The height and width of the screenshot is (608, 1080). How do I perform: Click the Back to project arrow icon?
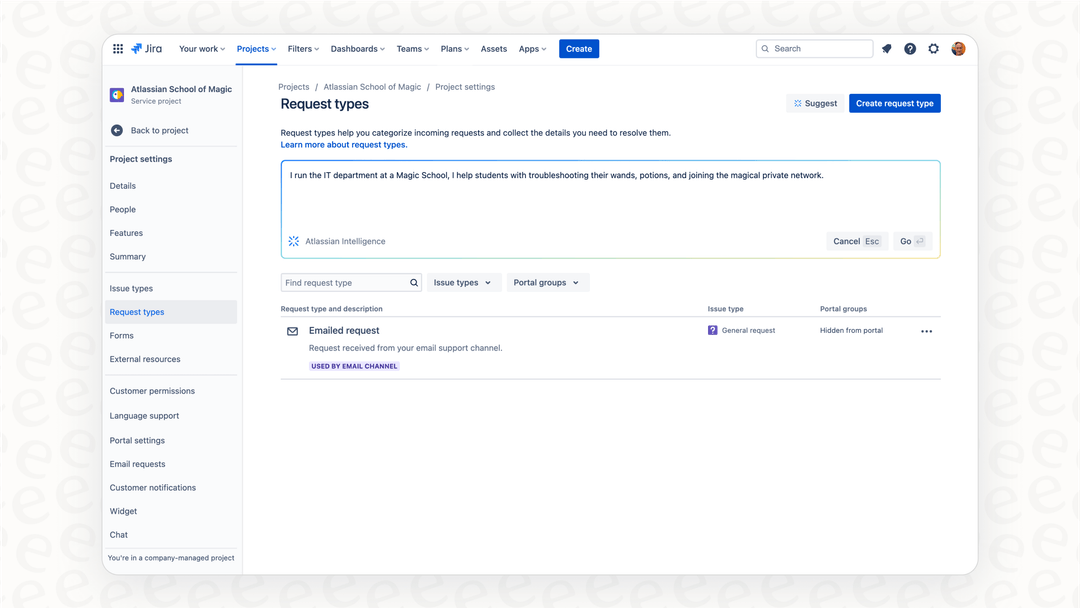pyautogui.click(x=118, y=130)
